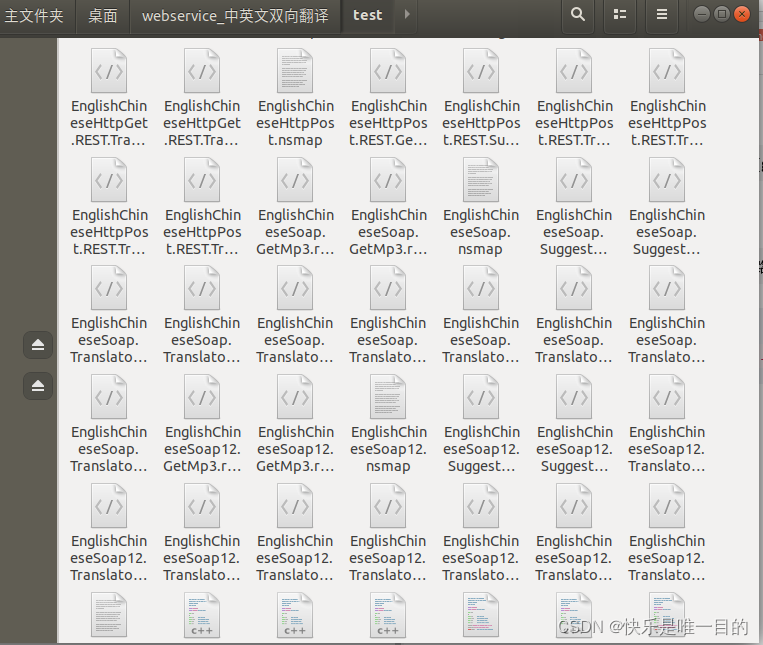
Task: Select the left-hand EnglishChineseSoap.Suggest… file
Action: [574, 207]
